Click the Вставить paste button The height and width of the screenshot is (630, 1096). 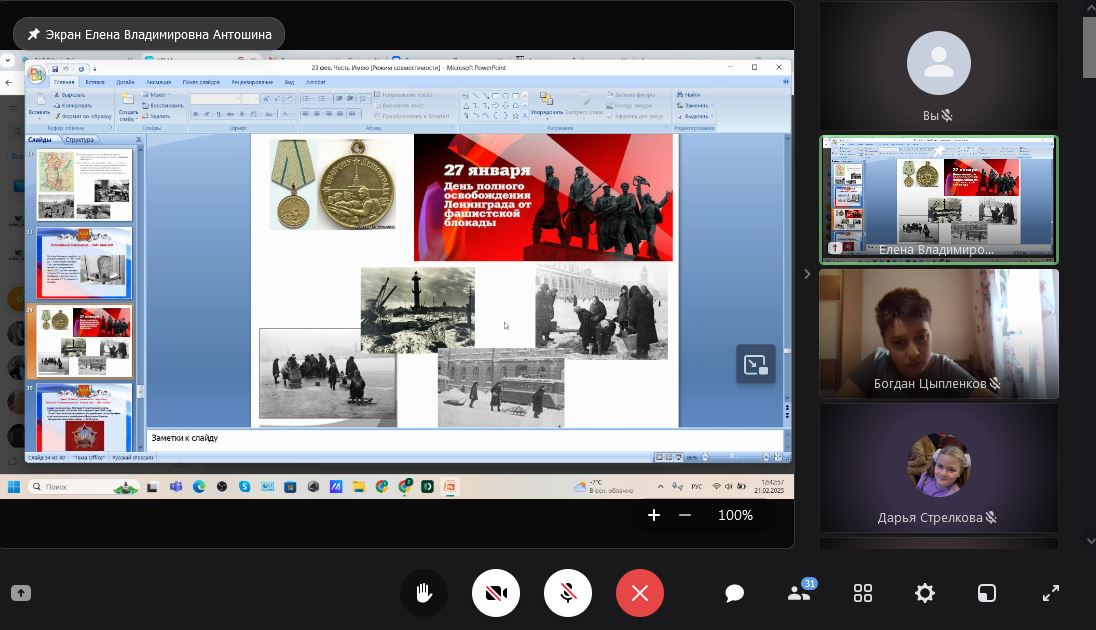(x=39, y=105)
